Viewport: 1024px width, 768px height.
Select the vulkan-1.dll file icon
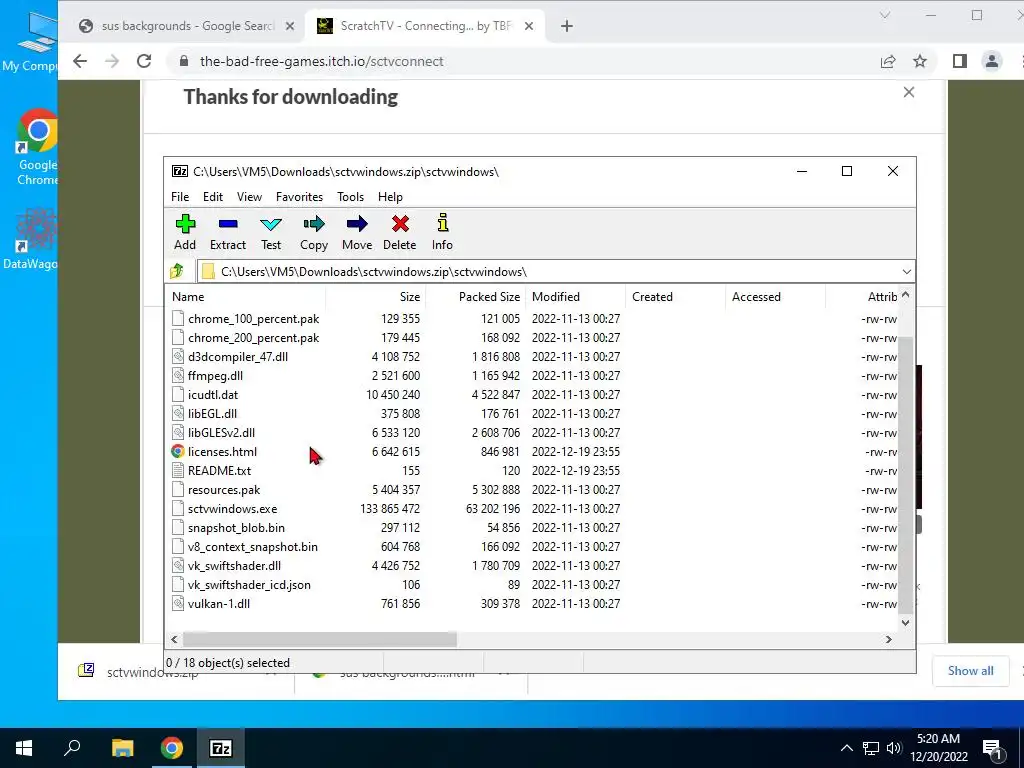(x=178, y=603)
